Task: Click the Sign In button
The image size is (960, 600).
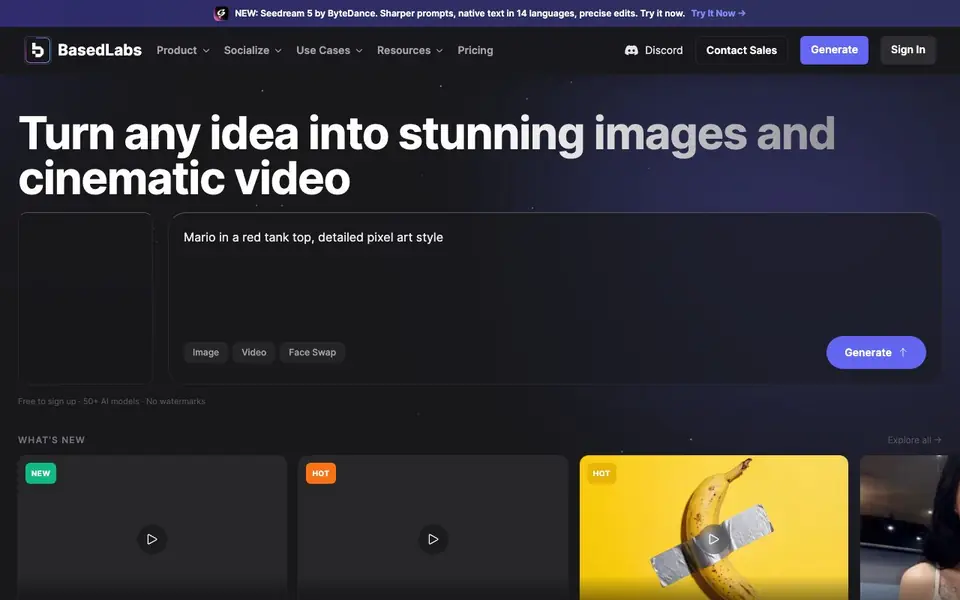Action: pyautogui.click(x=908, y=50)
